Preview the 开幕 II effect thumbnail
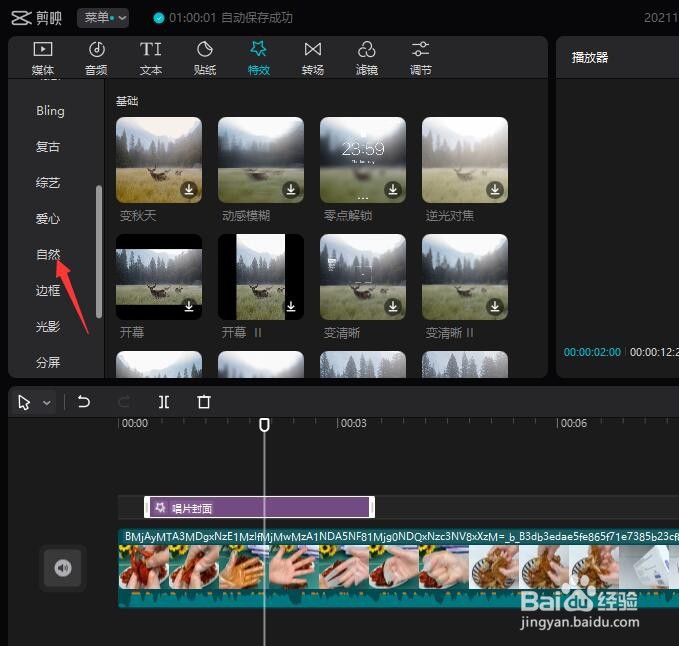This screenshot has width=679, height=646. (x=261, y=277)
